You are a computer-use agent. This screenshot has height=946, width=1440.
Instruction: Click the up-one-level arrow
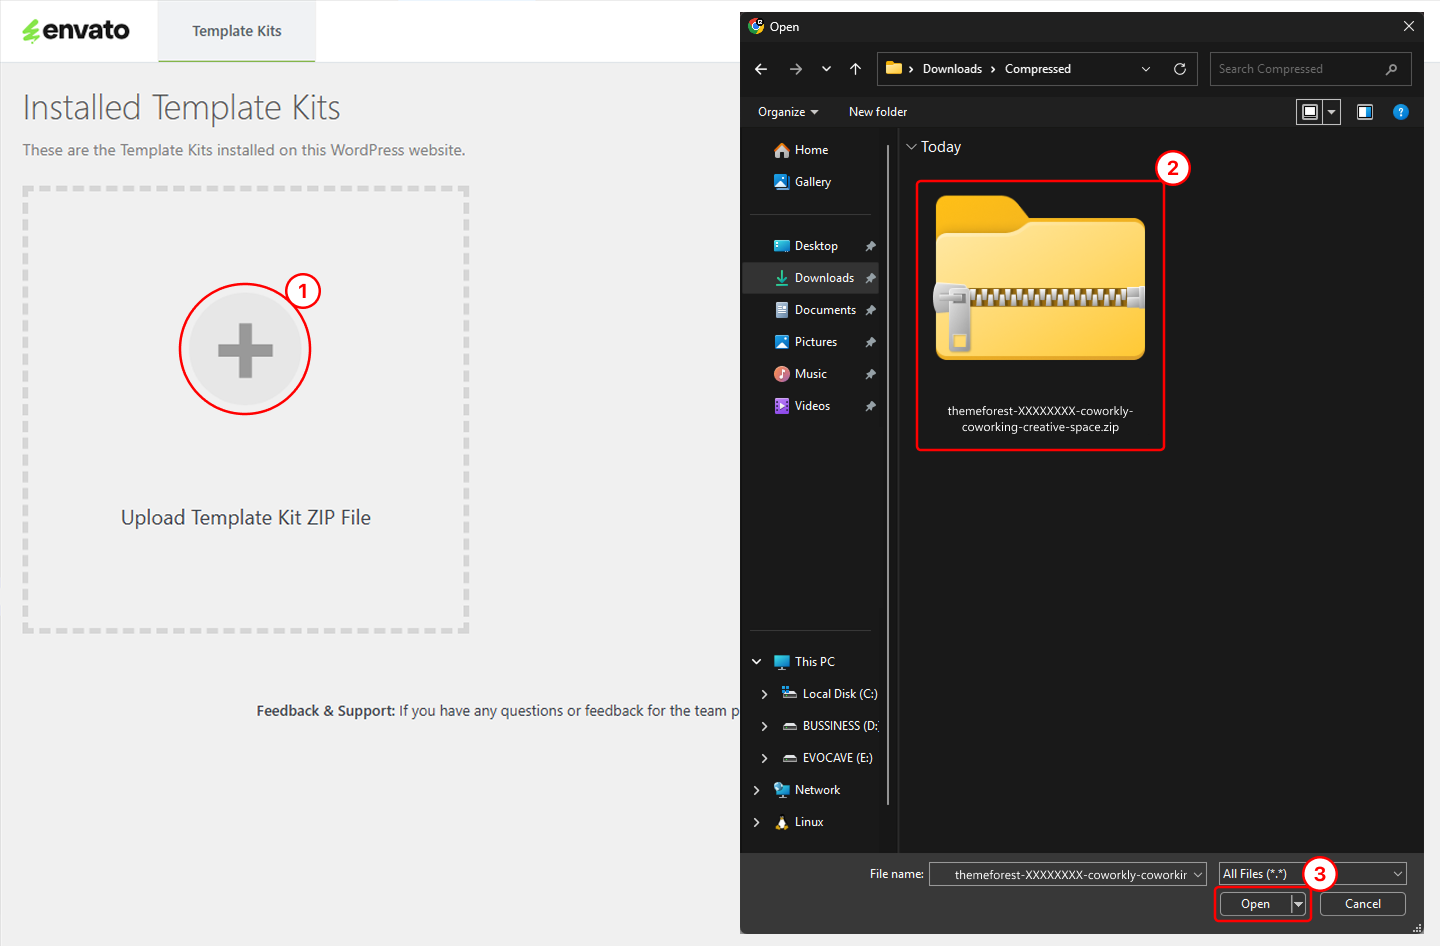point(855,69)
